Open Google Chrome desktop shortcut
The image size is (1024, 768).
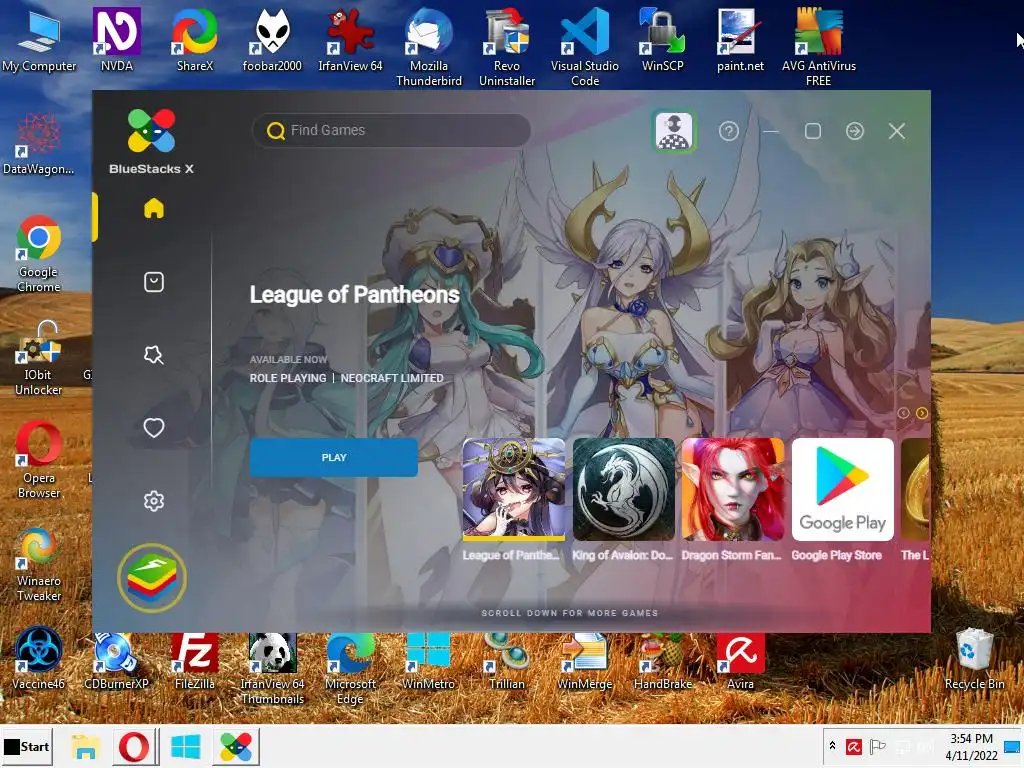39,253
